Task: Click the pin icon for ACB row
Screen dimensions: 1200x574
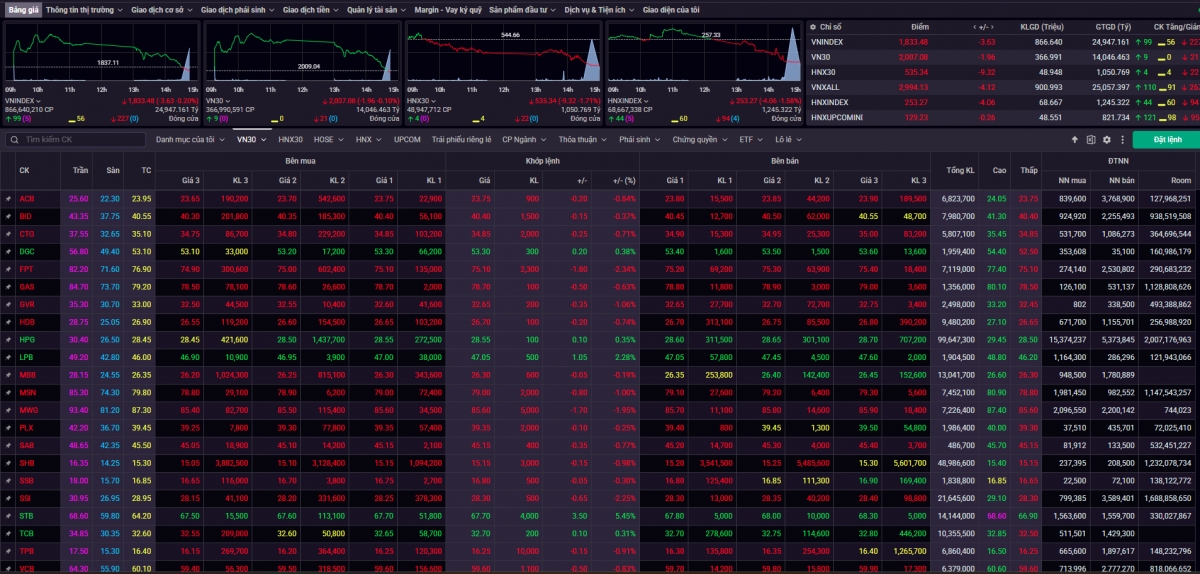Action: coord(8,198)
